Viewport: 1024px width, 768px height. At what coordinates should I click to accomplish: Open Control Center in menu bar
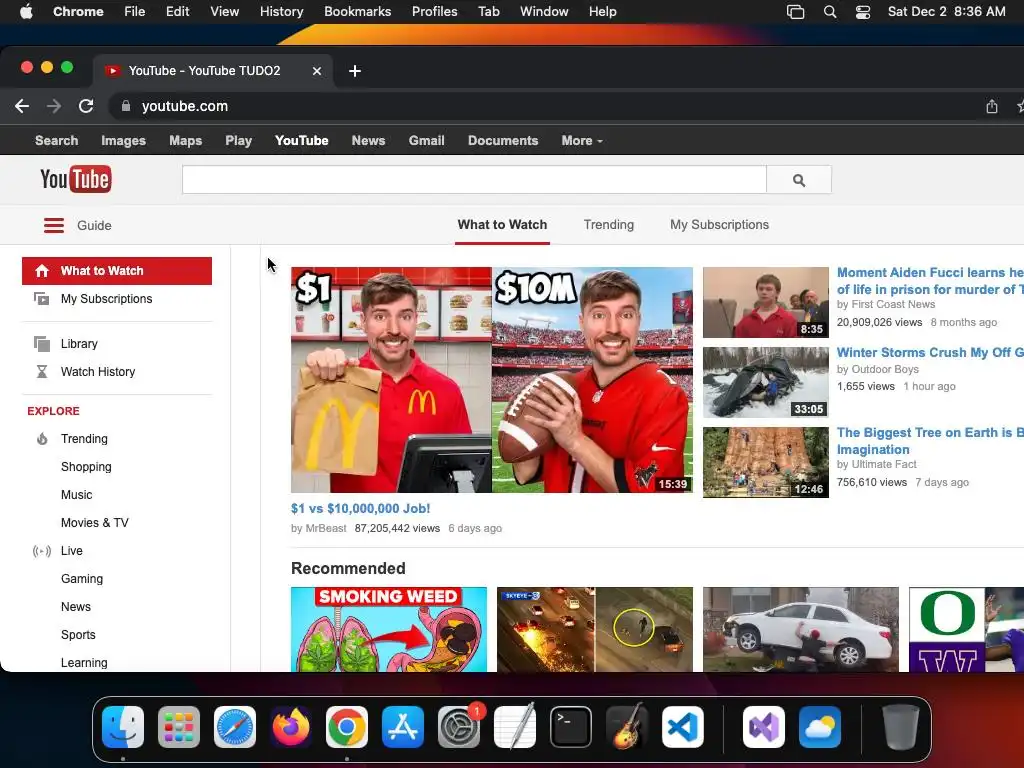863,12
